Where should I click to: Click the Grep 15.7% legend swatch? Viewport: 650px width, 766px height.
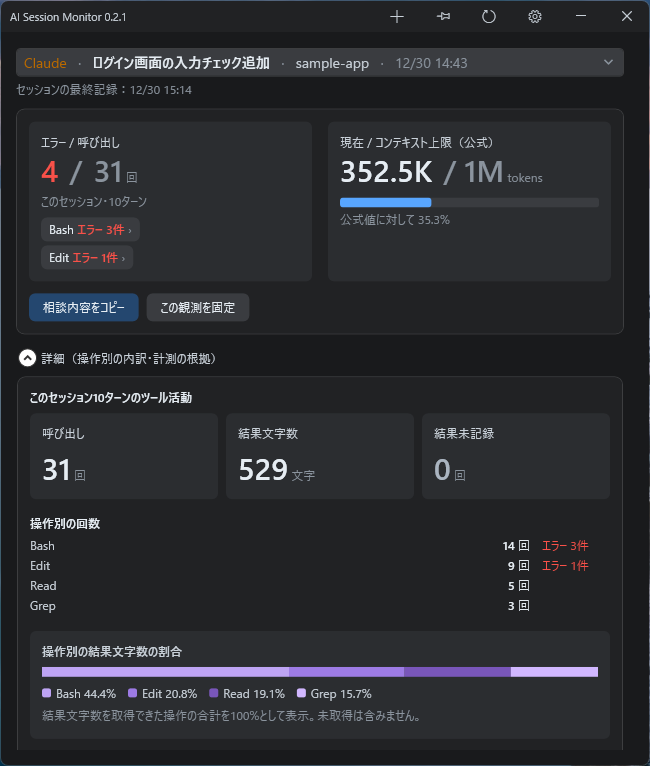[x=301, y=693]
